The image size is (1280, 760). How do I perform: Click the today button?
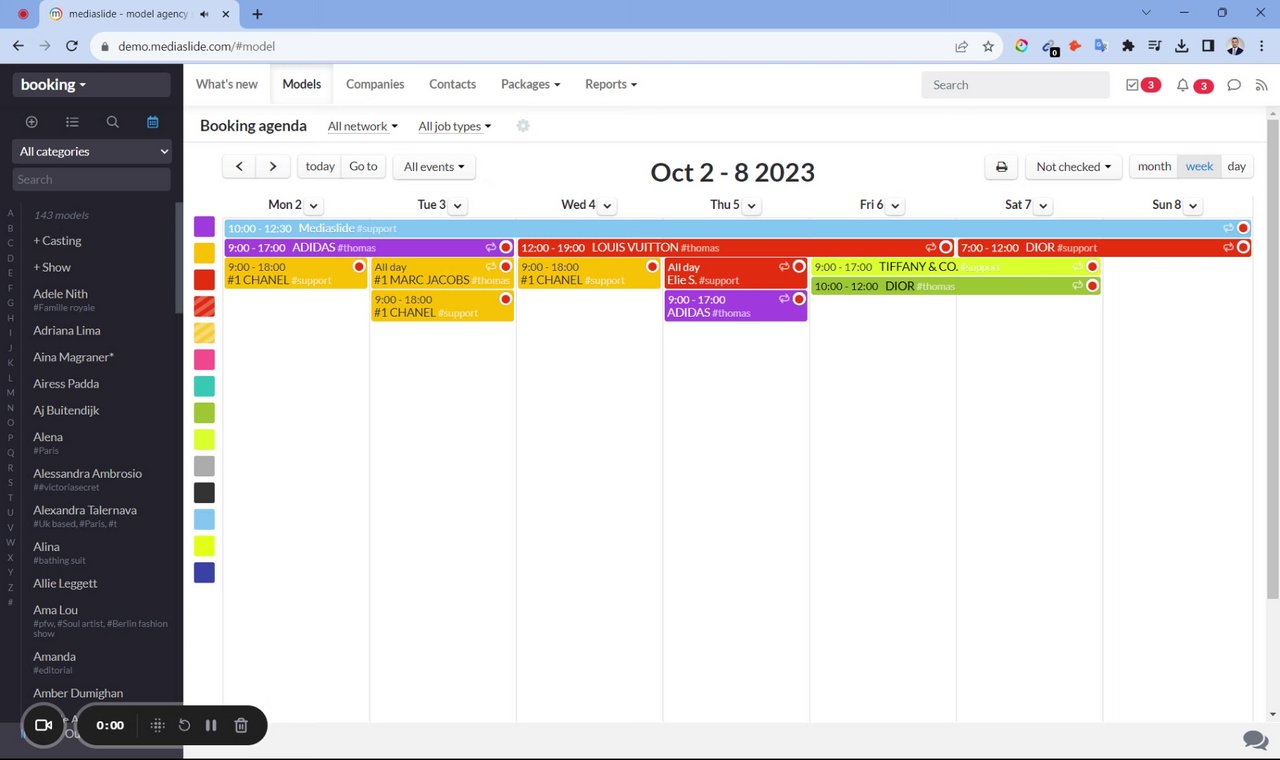[x=320, y=167]
